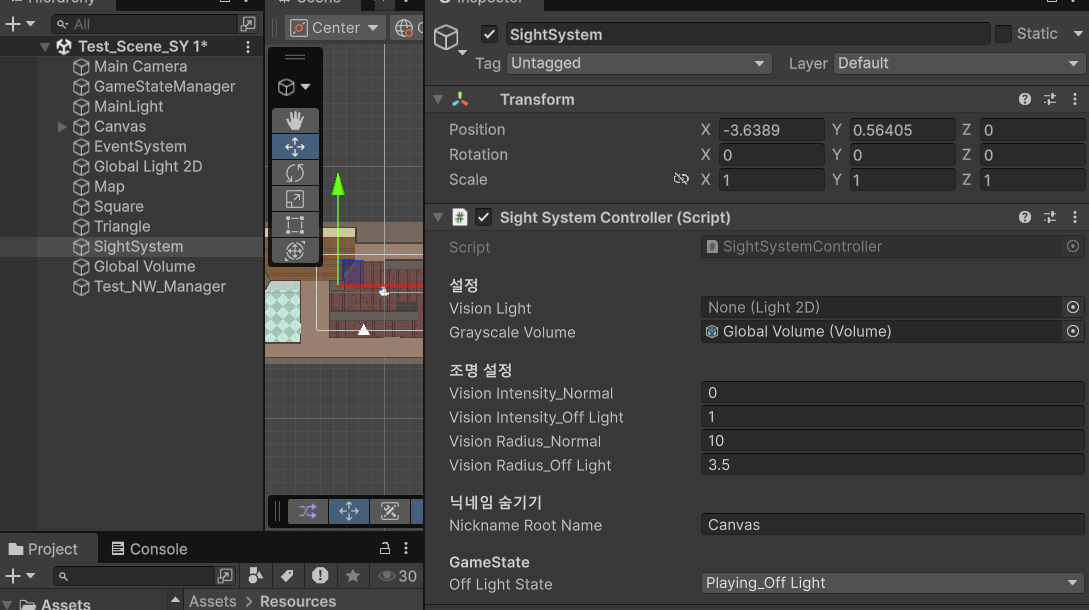The width and height of the screenshot is (1089, 610).
Task: Click the bottom overlay path edit button
Action: coord(390,511)
